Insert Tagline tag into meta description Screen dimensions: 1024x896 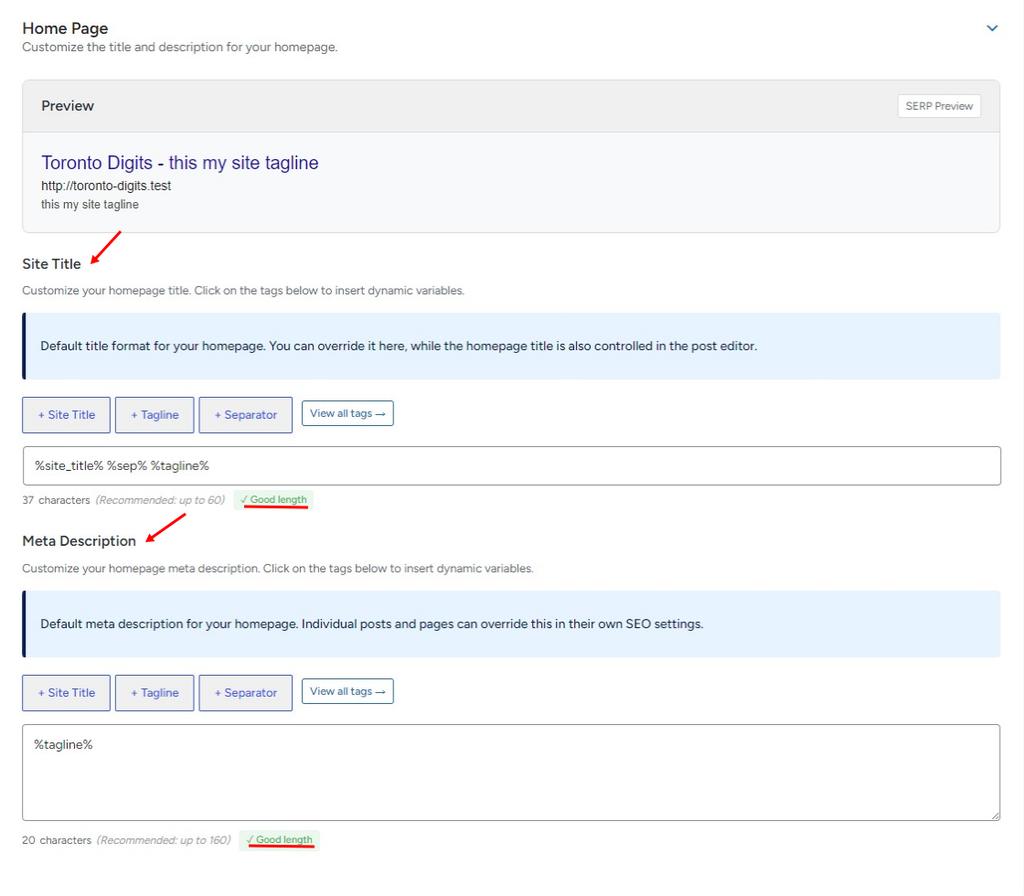pyautogui.click(x=154, y=693)
